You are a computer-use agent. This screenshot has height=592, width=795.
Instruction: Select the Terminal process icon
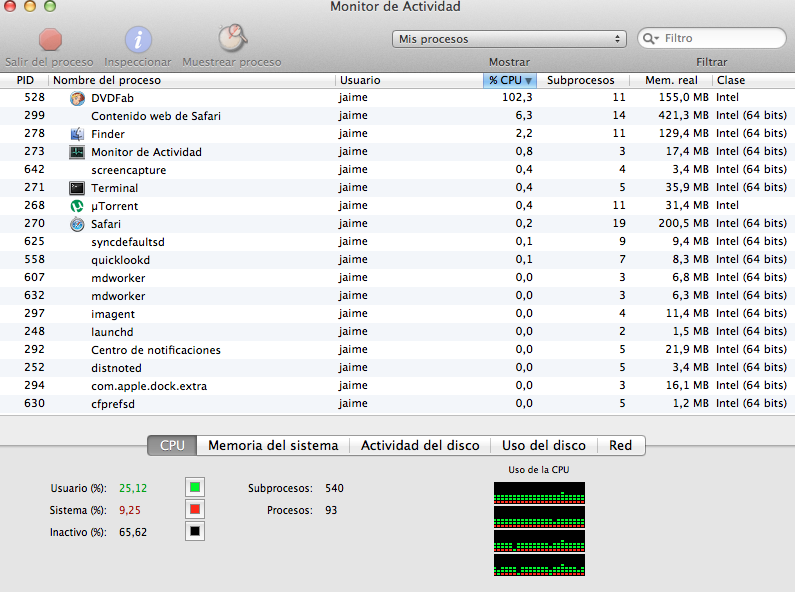[x=77, y=188]
